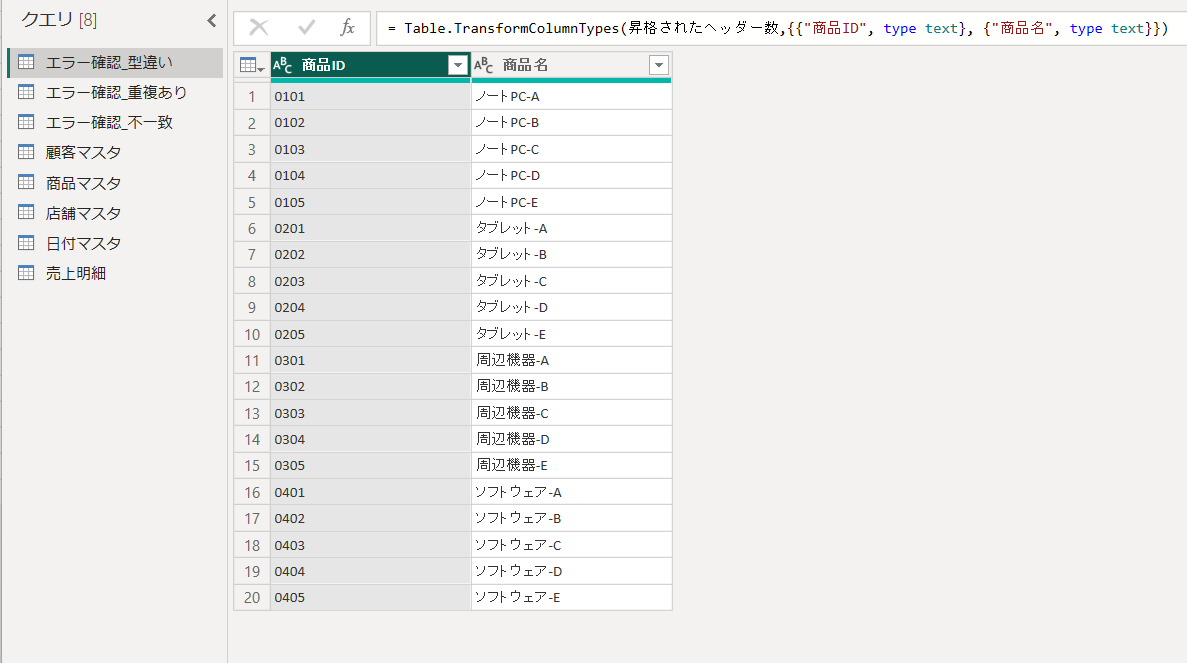
Task: Open the 店舗マスタ query
Action: pos(115,213)
